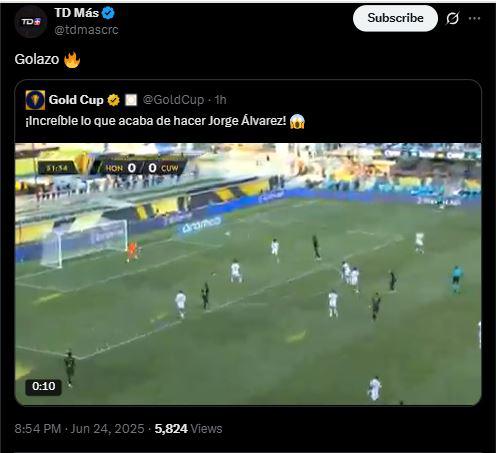Subscribe to TD Más

(x=395, y=18)
